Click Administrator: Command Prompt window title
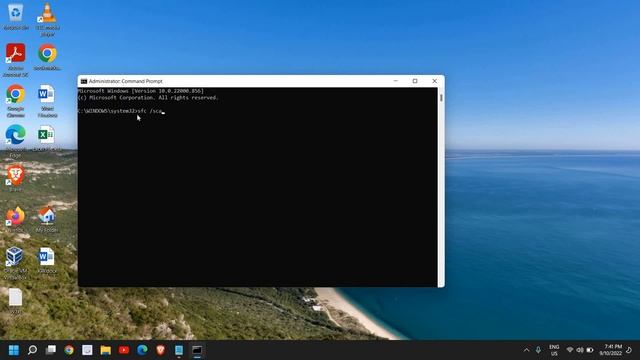Image resolution: width=640 pixels, height=360 pixels. click(x=125, y=81)
